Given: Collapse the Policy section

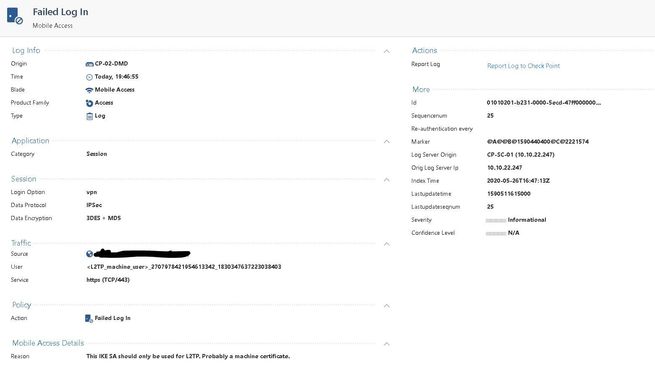Looking at the screenshot, I should tap(387, 306).
